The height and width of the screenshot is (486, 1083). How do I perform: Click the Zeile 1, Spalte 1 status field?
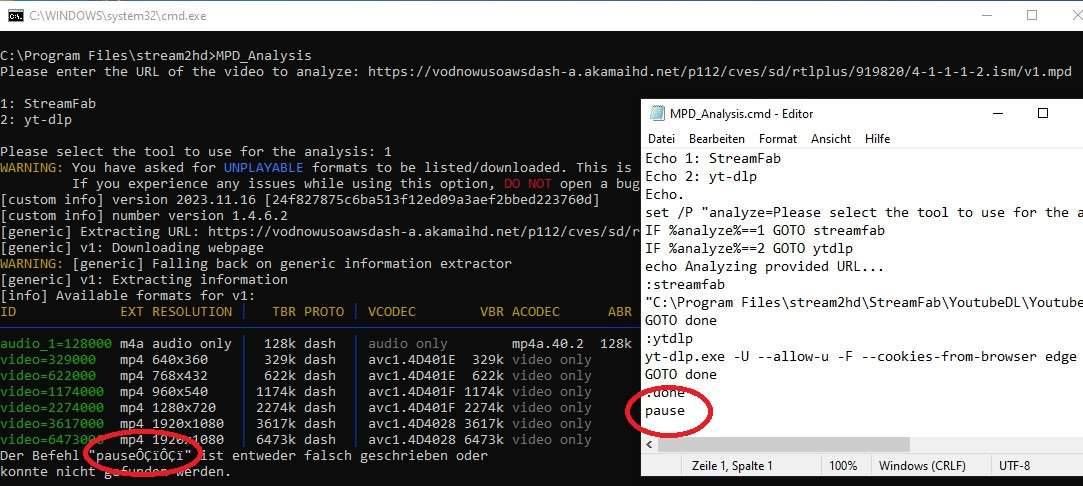coord(732,466)
